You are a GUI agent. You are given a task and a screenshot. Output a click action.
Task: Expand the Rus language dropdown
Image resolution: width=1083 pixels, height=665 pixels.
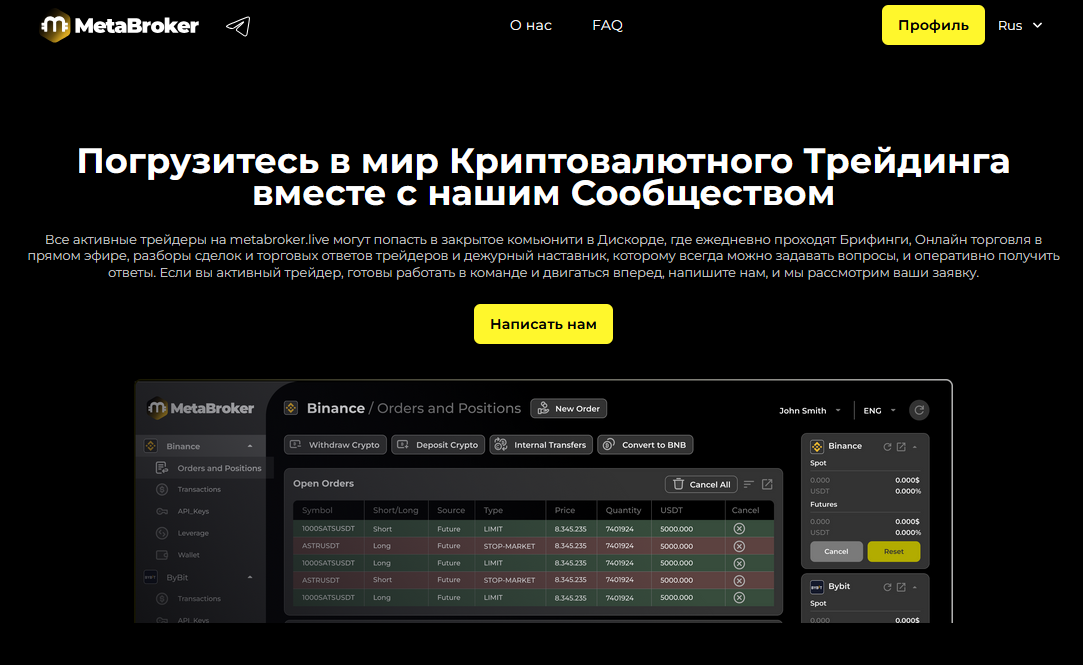point(1020,26)
